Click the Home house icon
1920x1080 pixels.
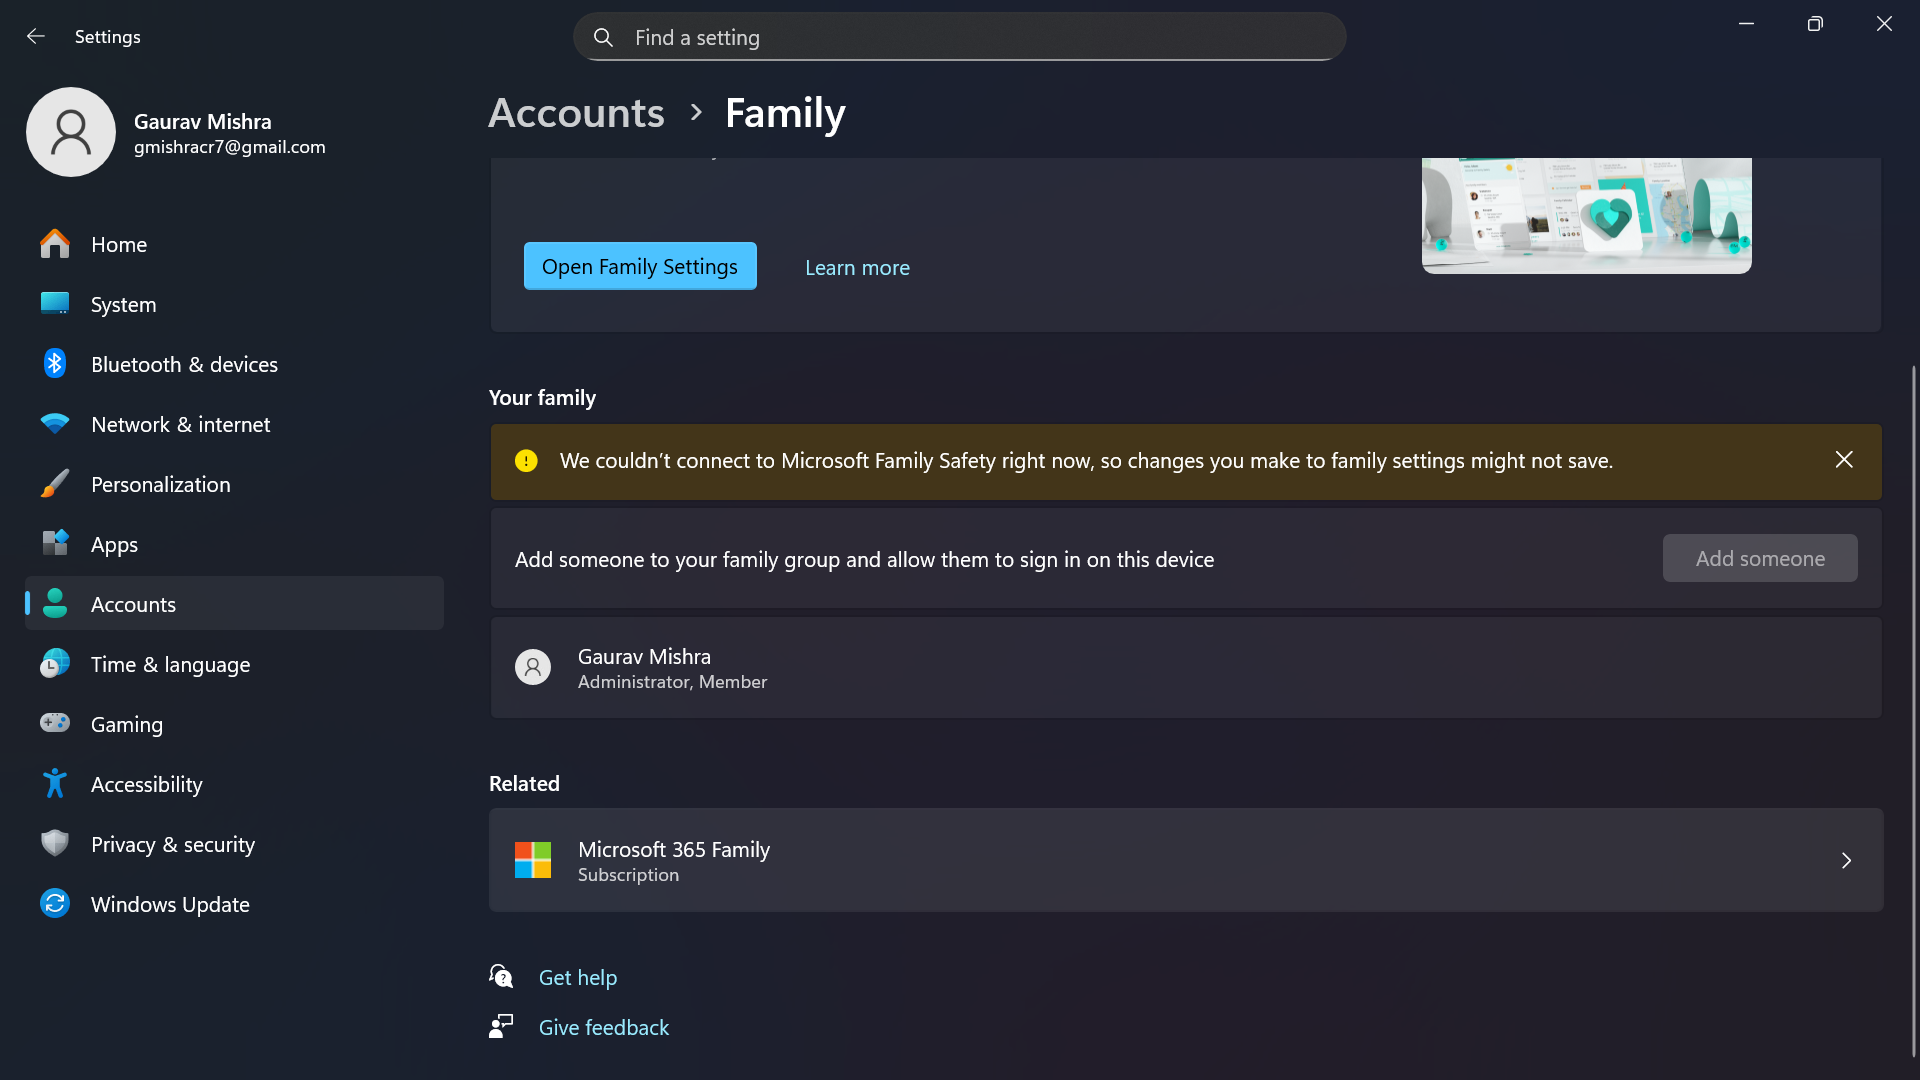tap(55, 244)
